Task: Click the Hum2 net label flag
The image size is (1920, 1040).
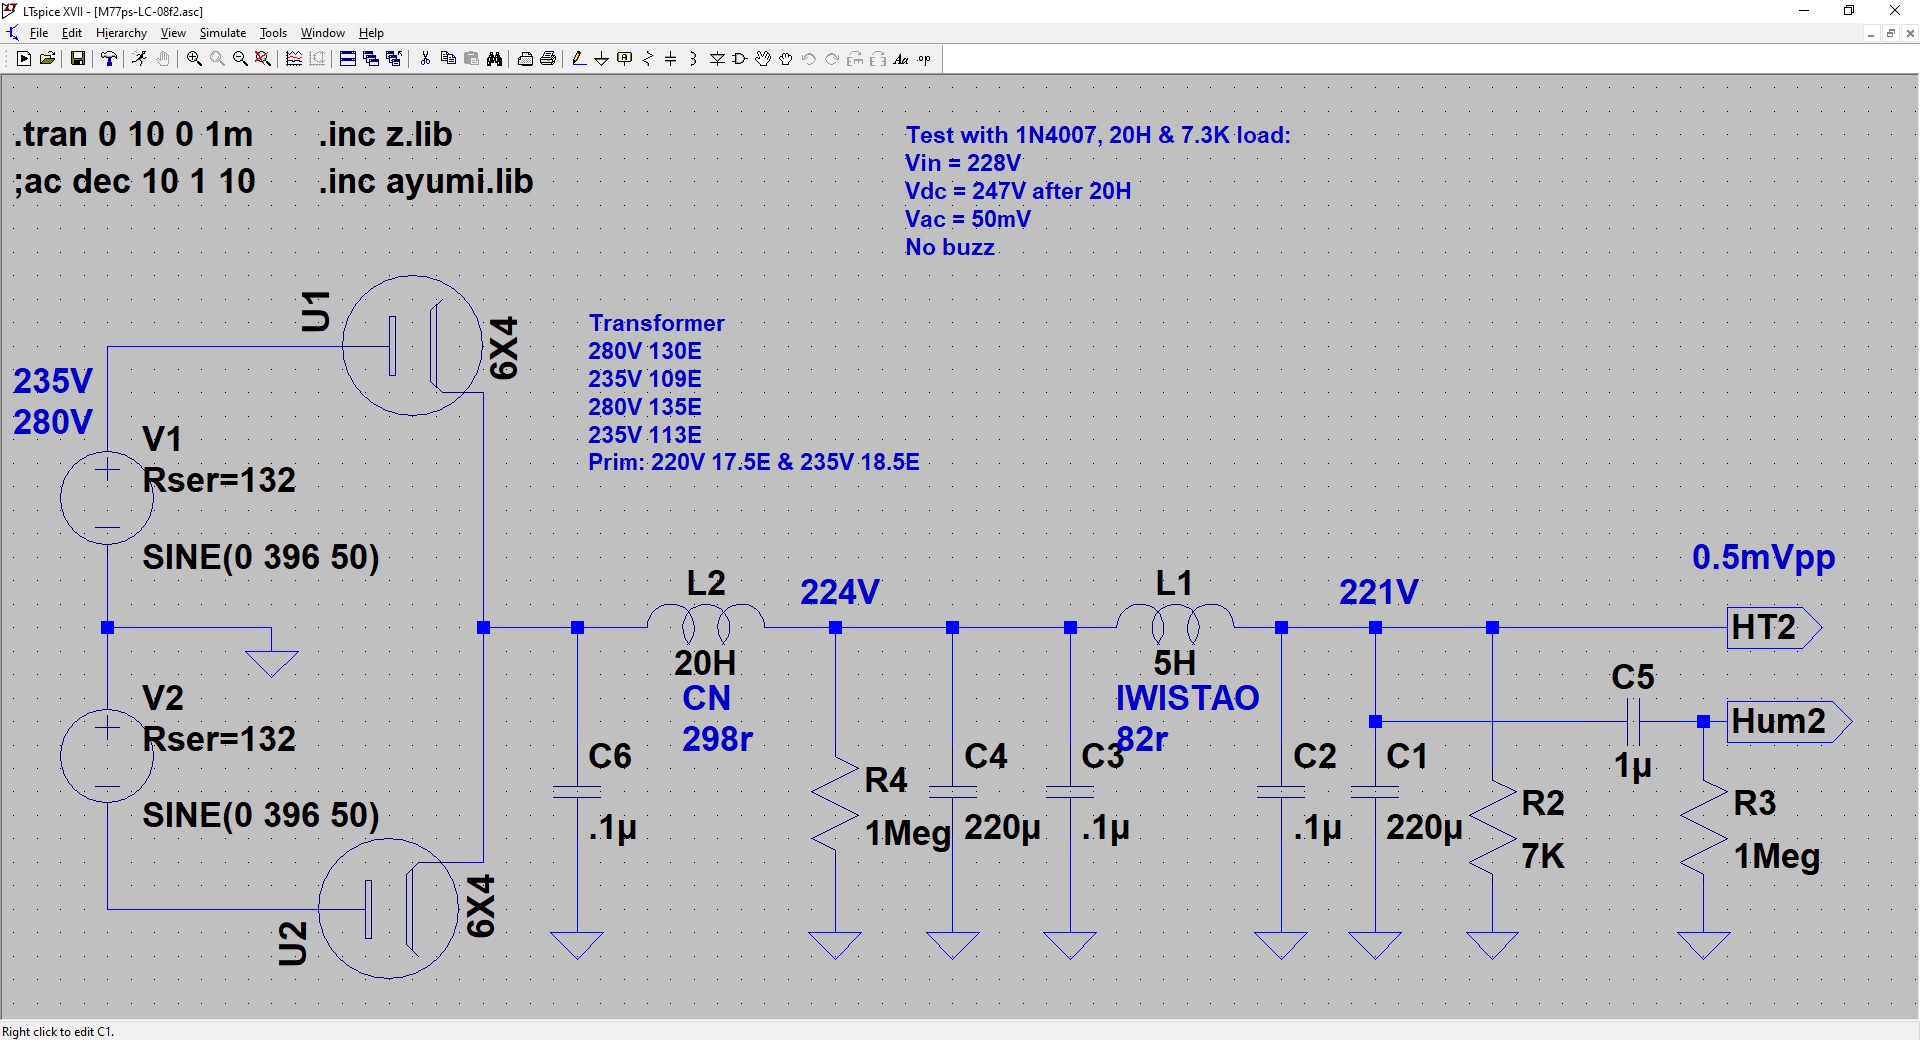Action: pyautogui.click(x=1789, y=722)
